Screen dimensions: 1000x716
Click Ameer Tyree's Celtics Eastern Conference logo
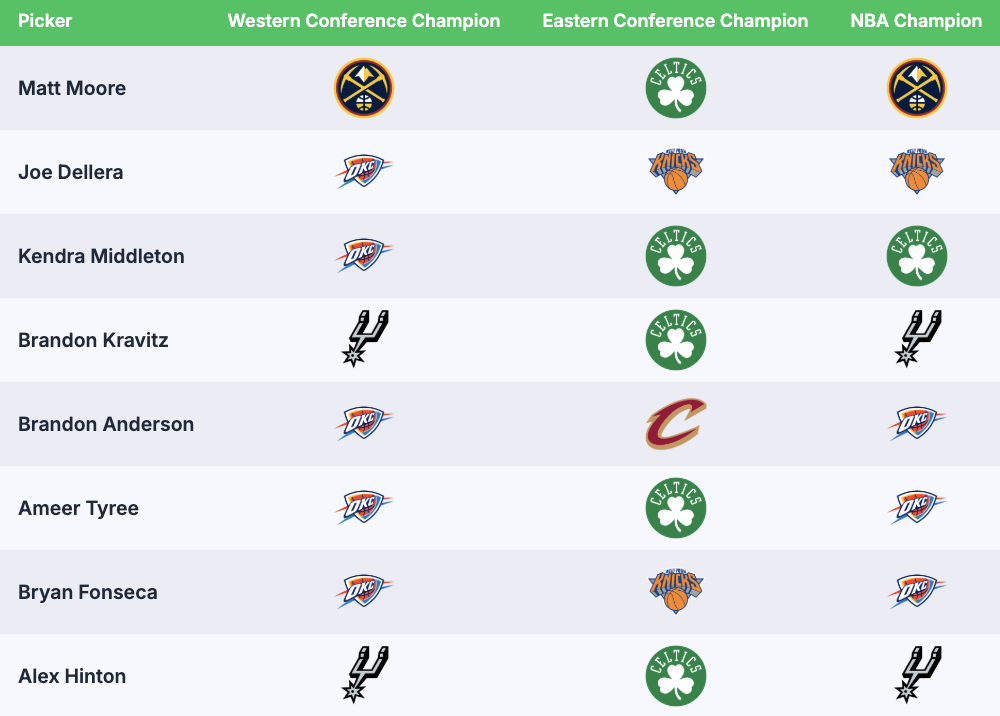(x=676, y=508)
